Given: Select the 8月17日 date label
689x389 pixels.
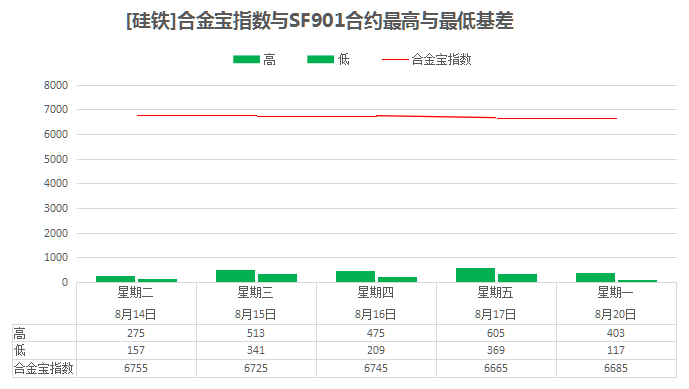Looking at the screenshot, I should (495, 314).
